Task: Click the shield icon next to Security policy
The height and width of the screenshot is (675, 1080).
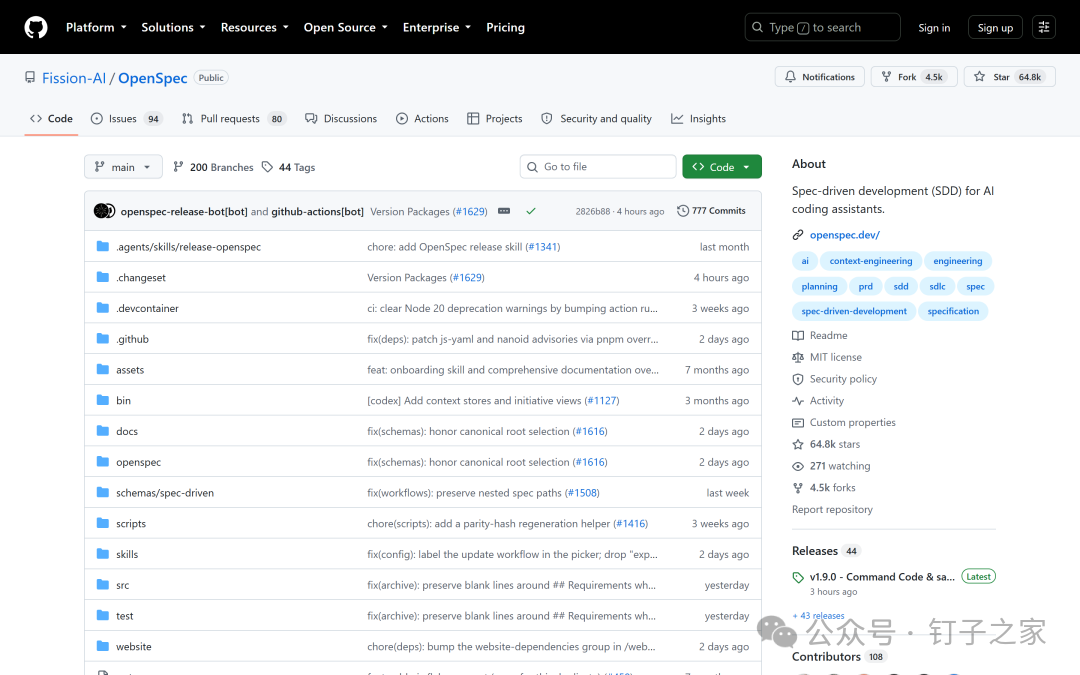Action: pos(798,379)
